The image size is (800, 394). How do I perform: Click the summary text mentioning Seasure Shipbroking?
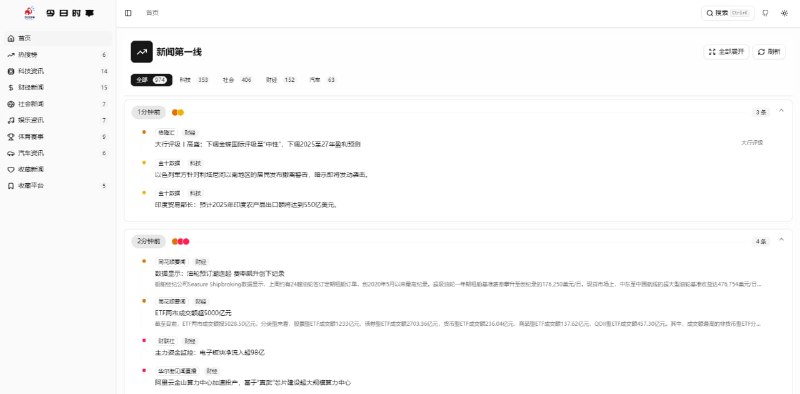[458, 284]
